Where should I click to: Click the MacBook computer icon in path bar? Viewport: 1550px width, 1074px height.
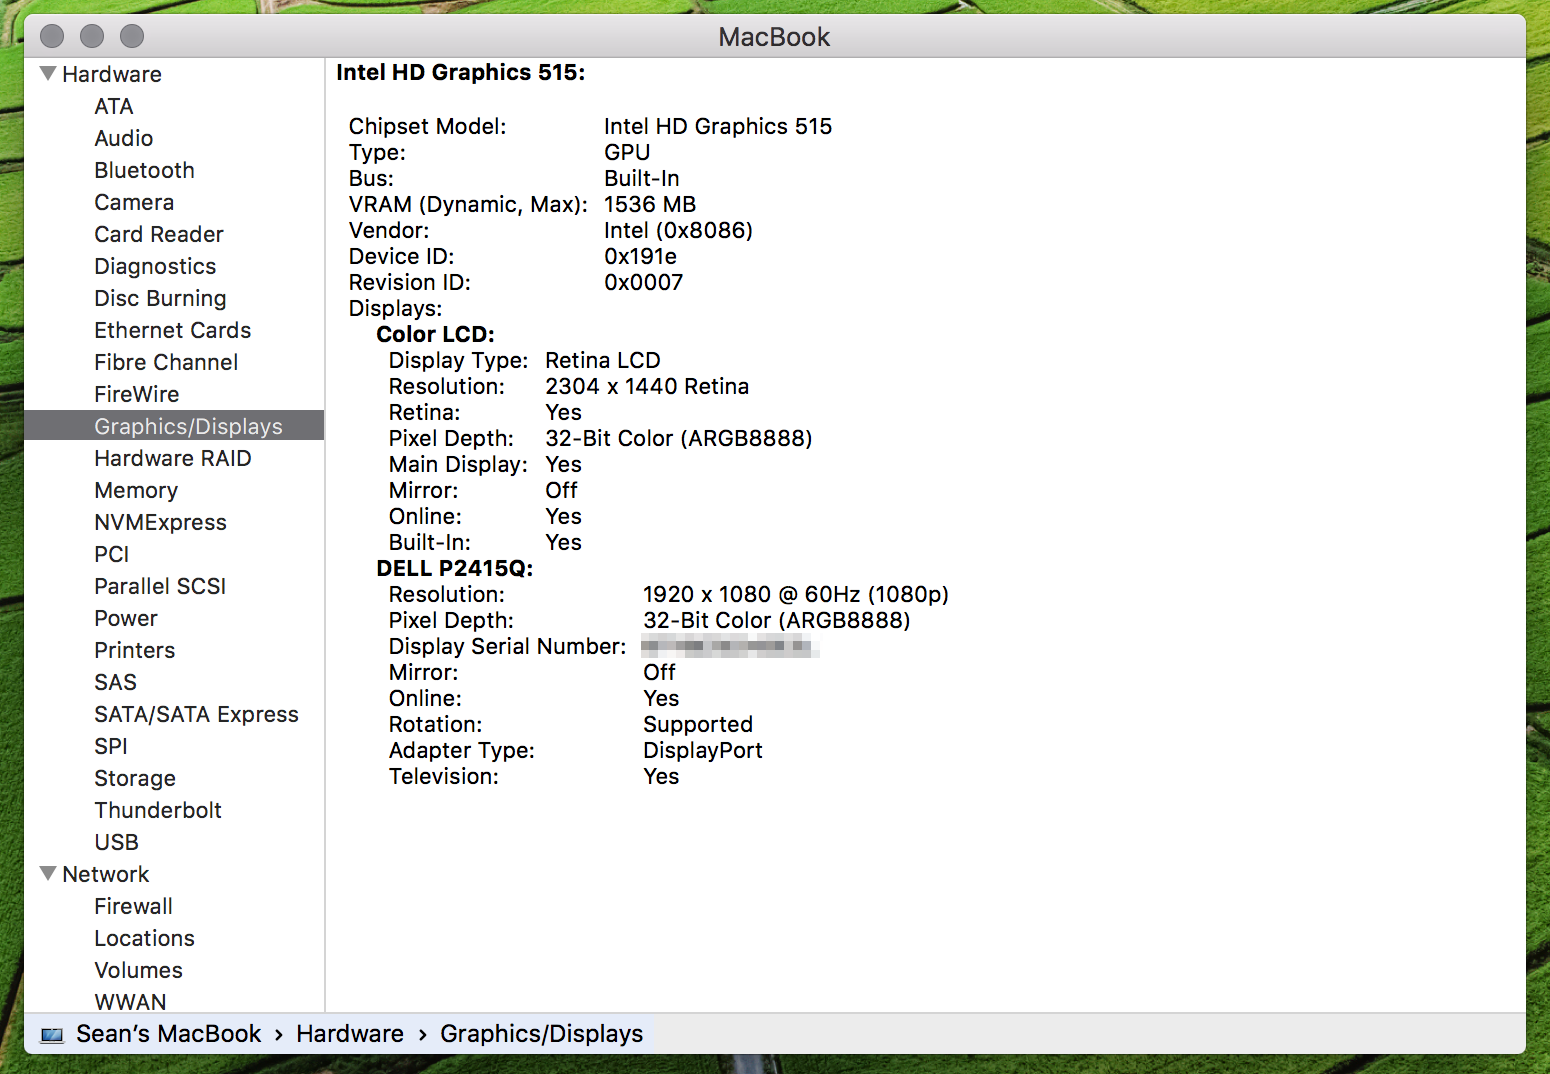tap(52, 1034)
